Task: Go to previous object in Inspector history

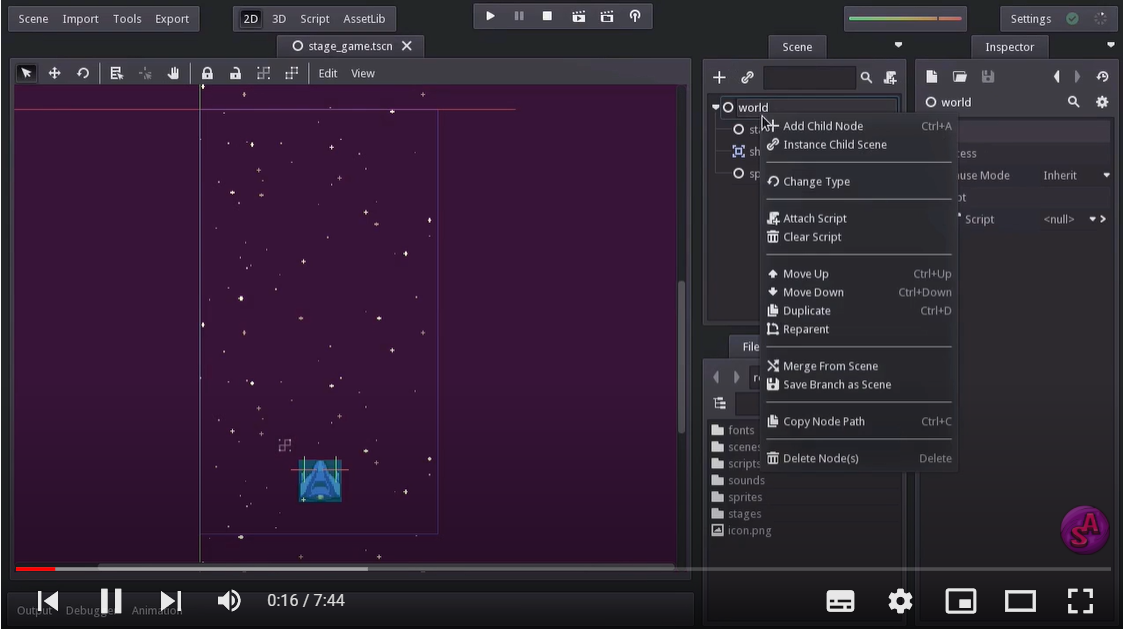Action: point(1056,77)
